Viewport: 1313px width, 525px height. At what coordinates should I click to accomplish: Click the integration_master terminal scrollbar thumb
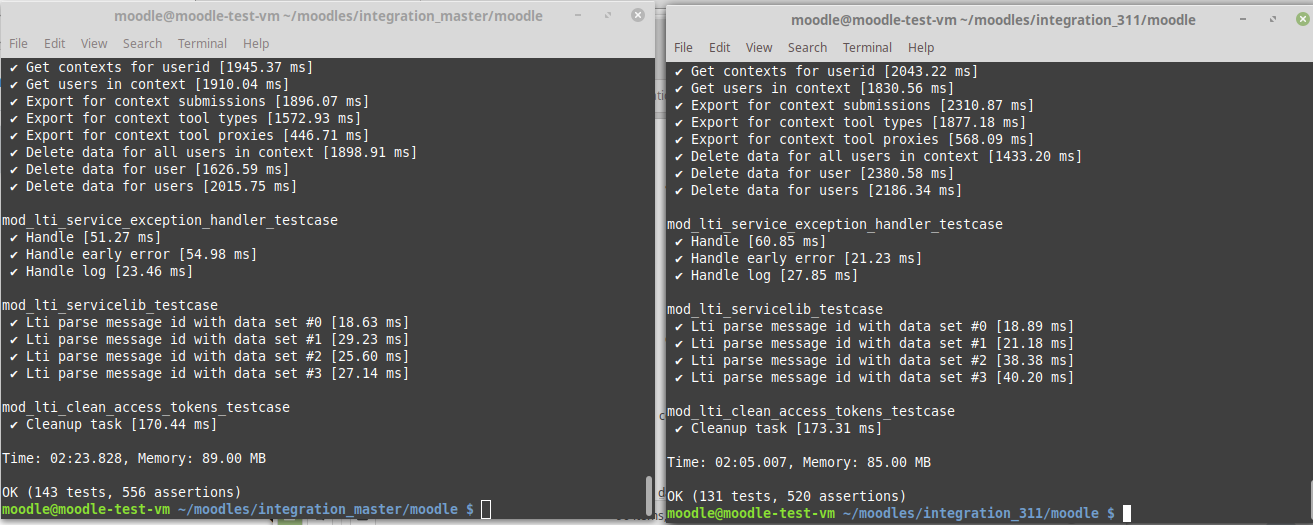(x=649, y=494)
